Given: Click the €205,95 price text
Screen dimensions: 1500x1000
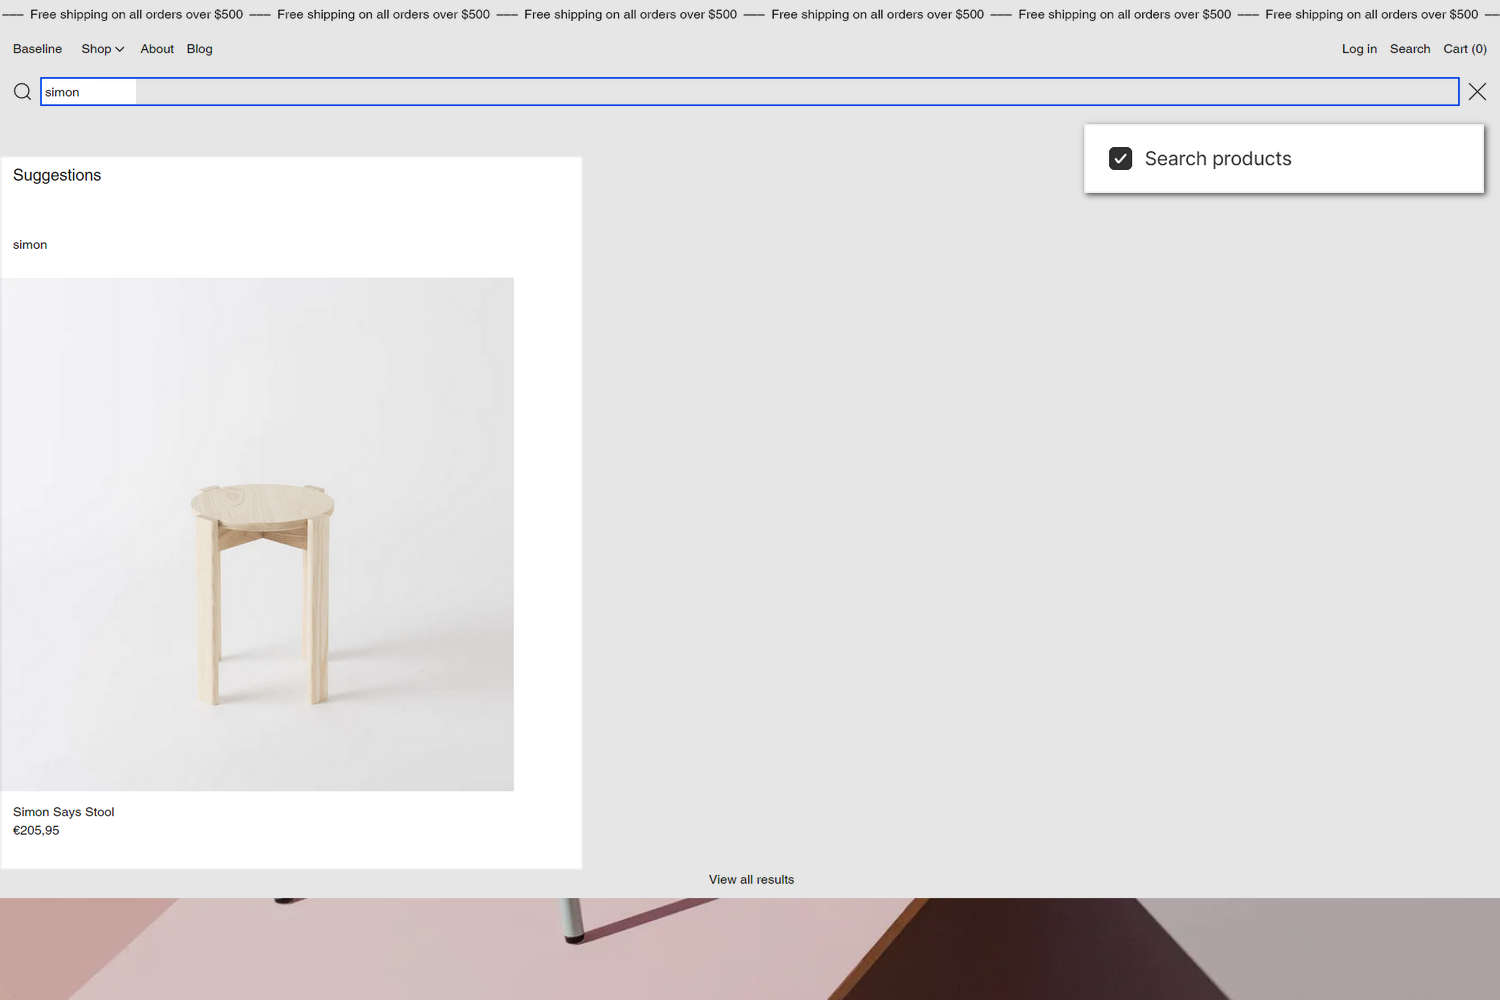Looking at the screenshot, I should (x=36, y=830).
